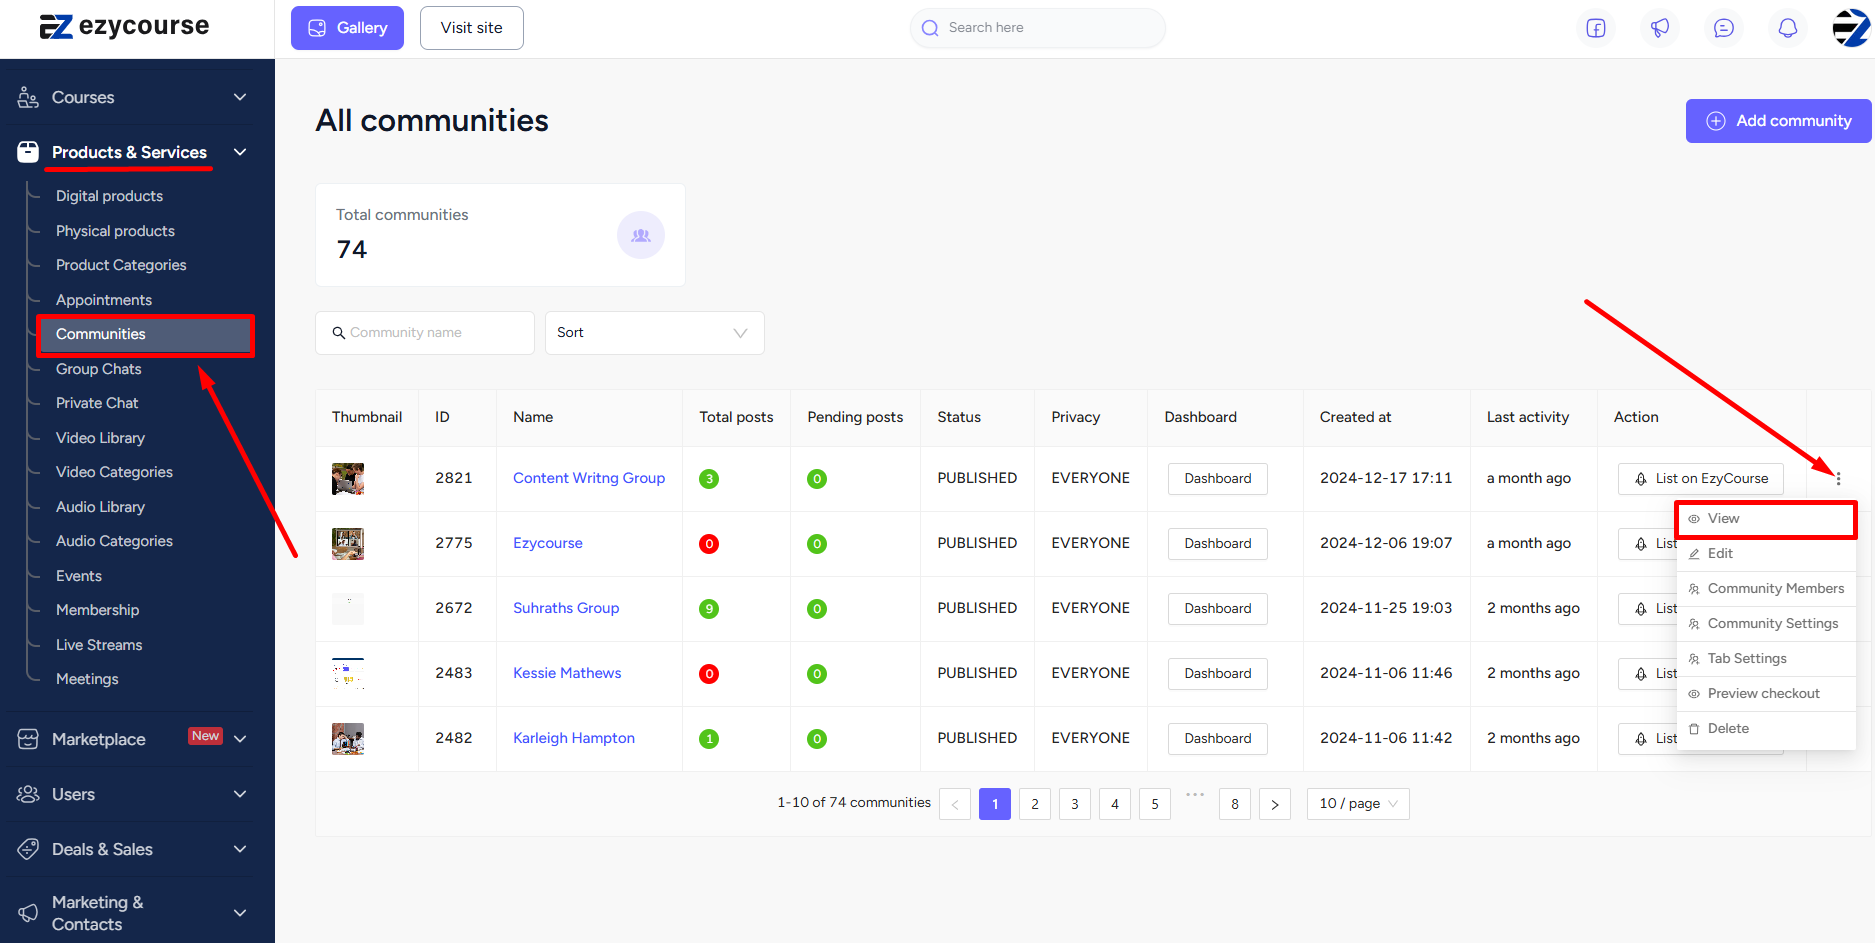Open the Content Writng Group link
The height and width of the screenshot is (943, 1875).
coord(589,478)
